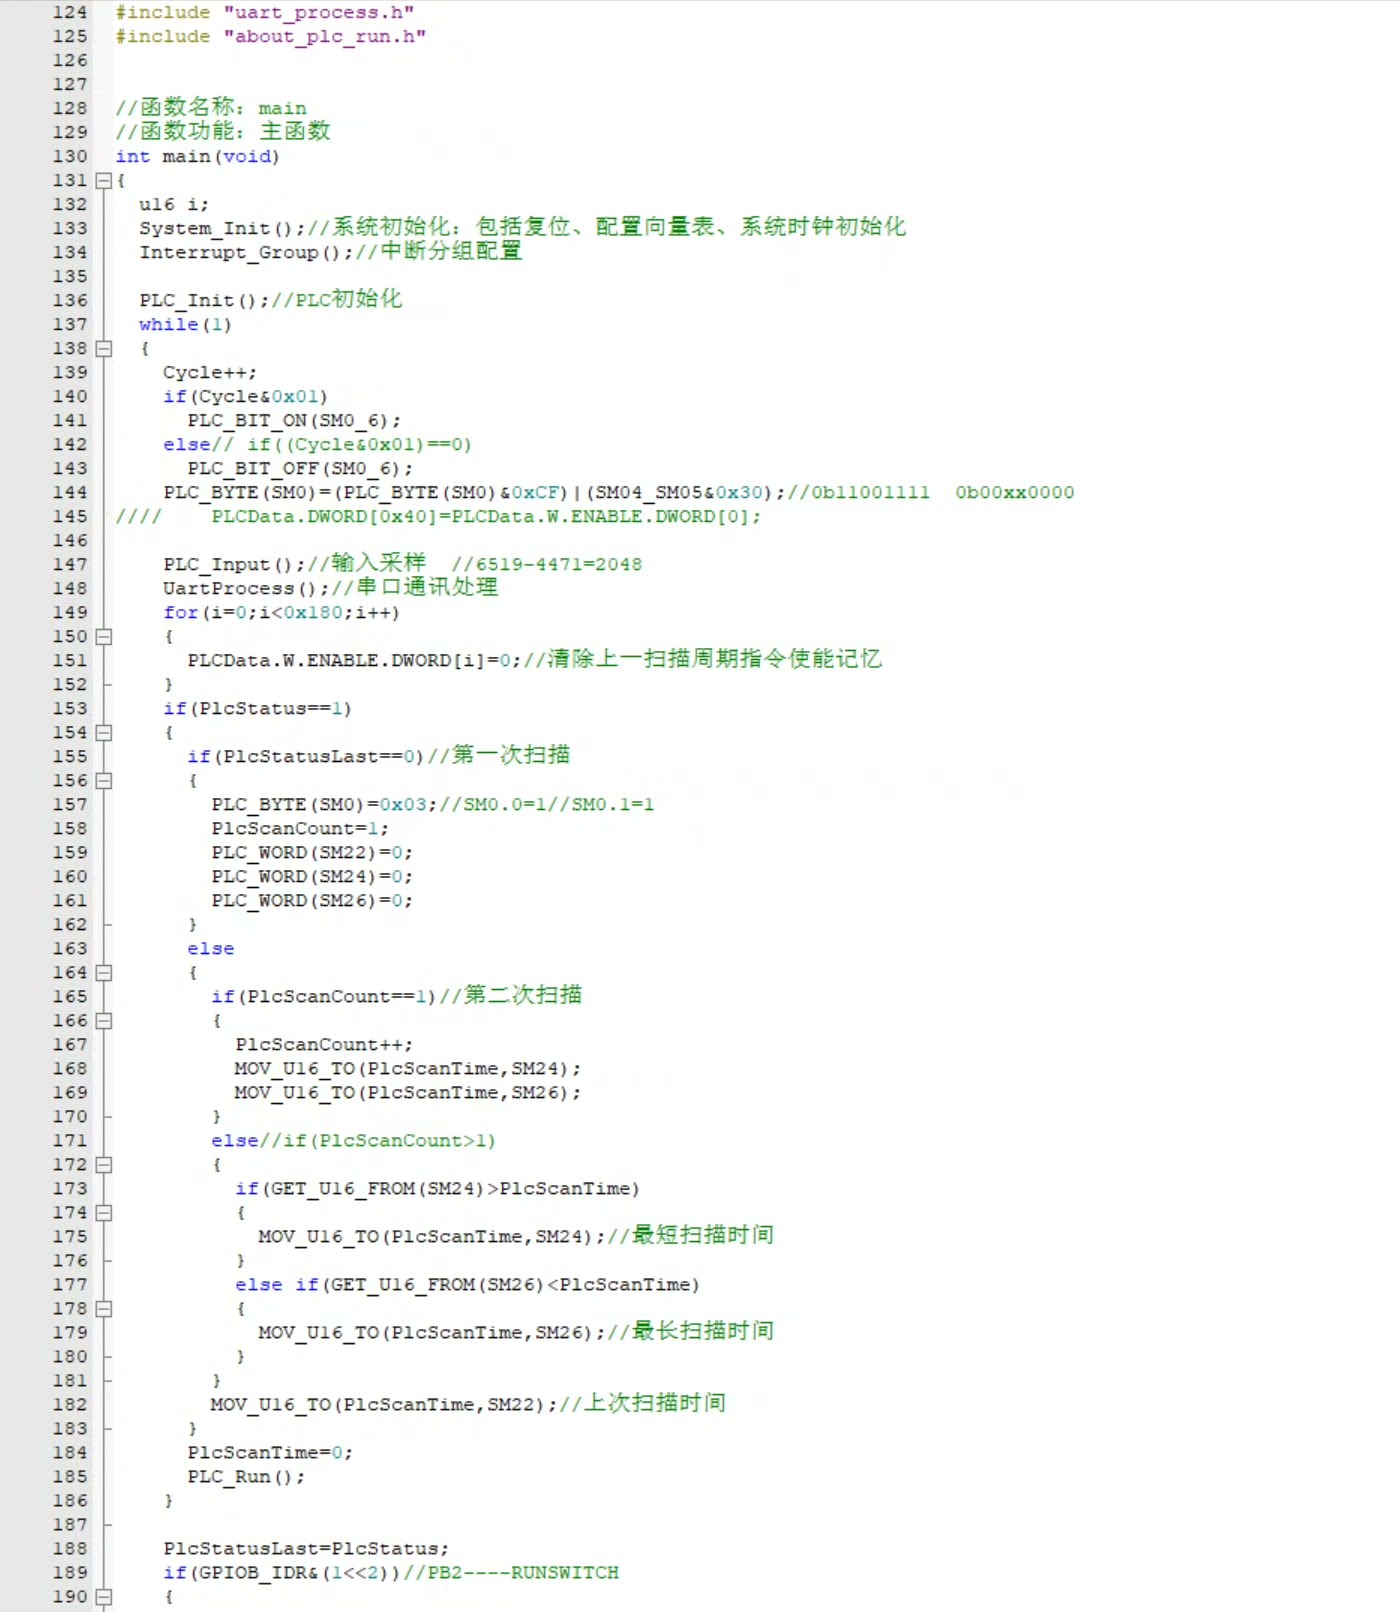Click on 'if(GET_U16_FROM(SM24)>PlcScanTime)' line
The image size is (1400, 1612).
(437, 1189)
